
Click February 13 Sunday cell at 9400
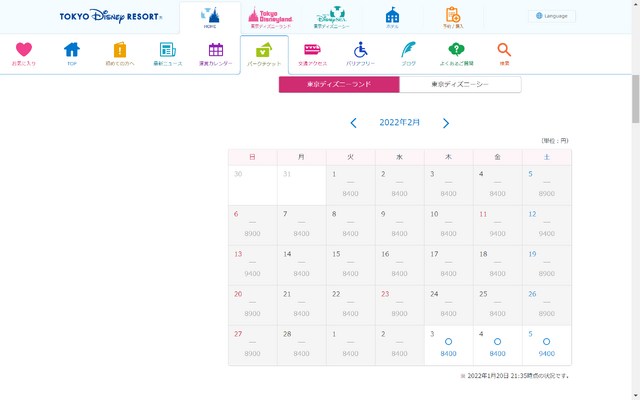253,265
